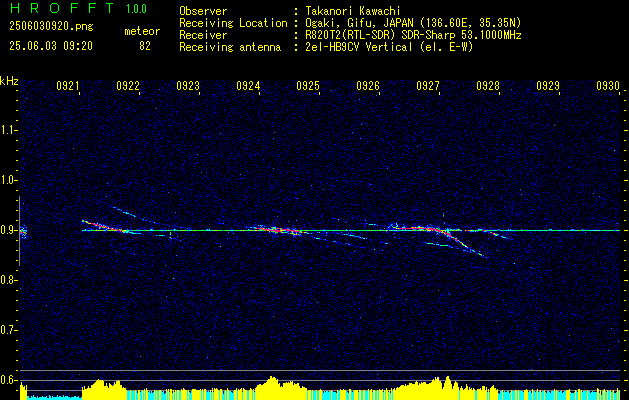Click the kHz axis unit label

(x=9, y=81)
